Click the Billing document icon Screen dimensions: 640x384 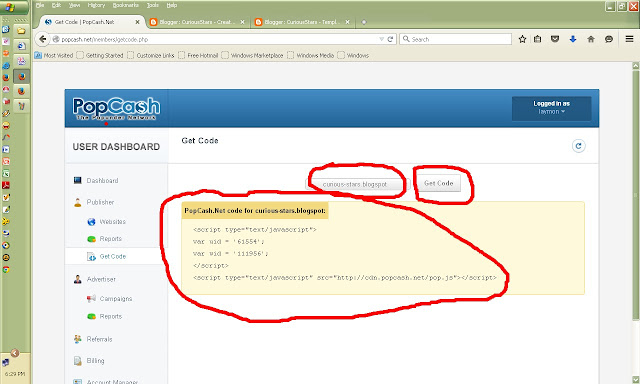(78, 361)
